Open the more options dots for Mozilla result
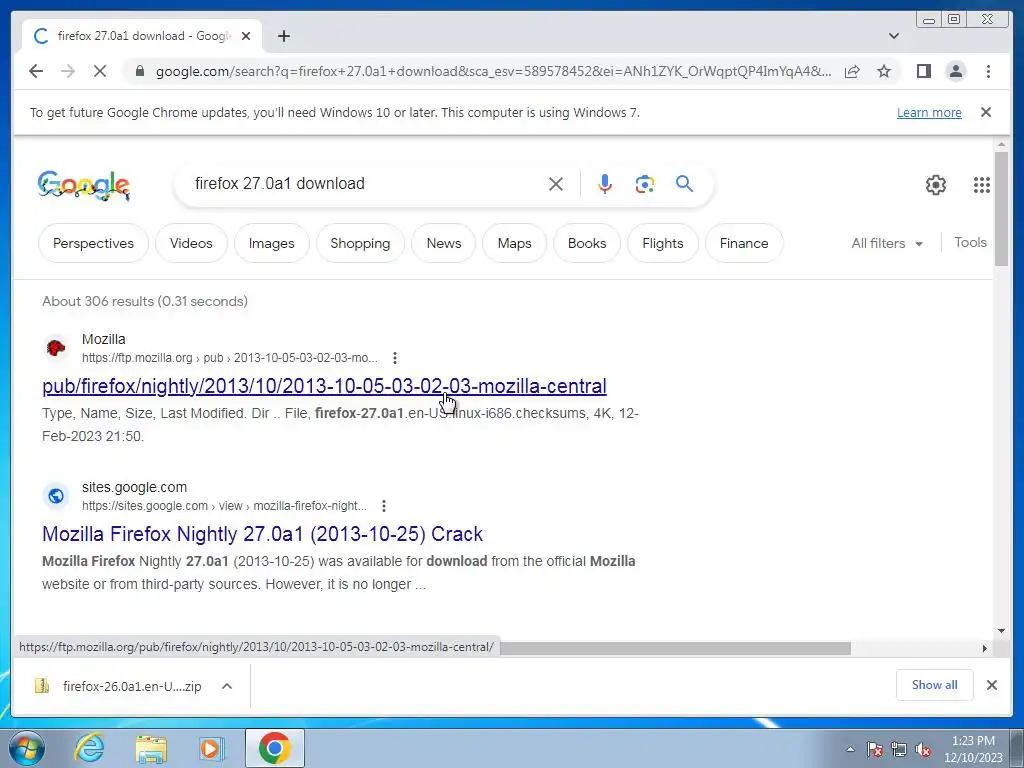Viewport: 1024px width, 768px height. pyautogui.click(x=394, y=358)
